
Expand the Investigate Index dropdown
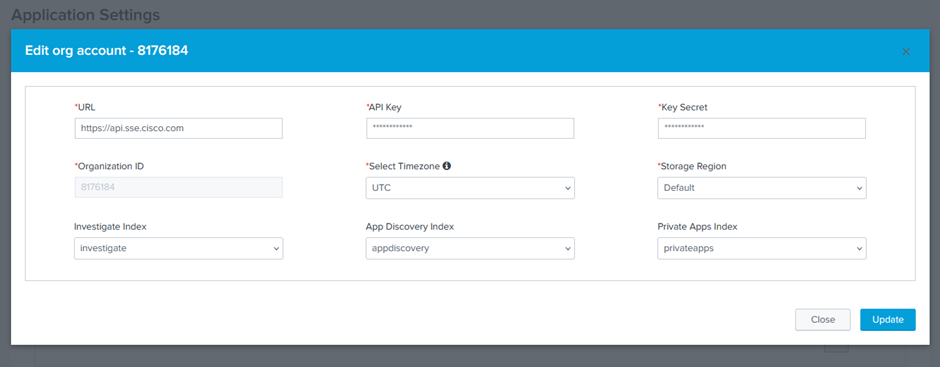179,248
